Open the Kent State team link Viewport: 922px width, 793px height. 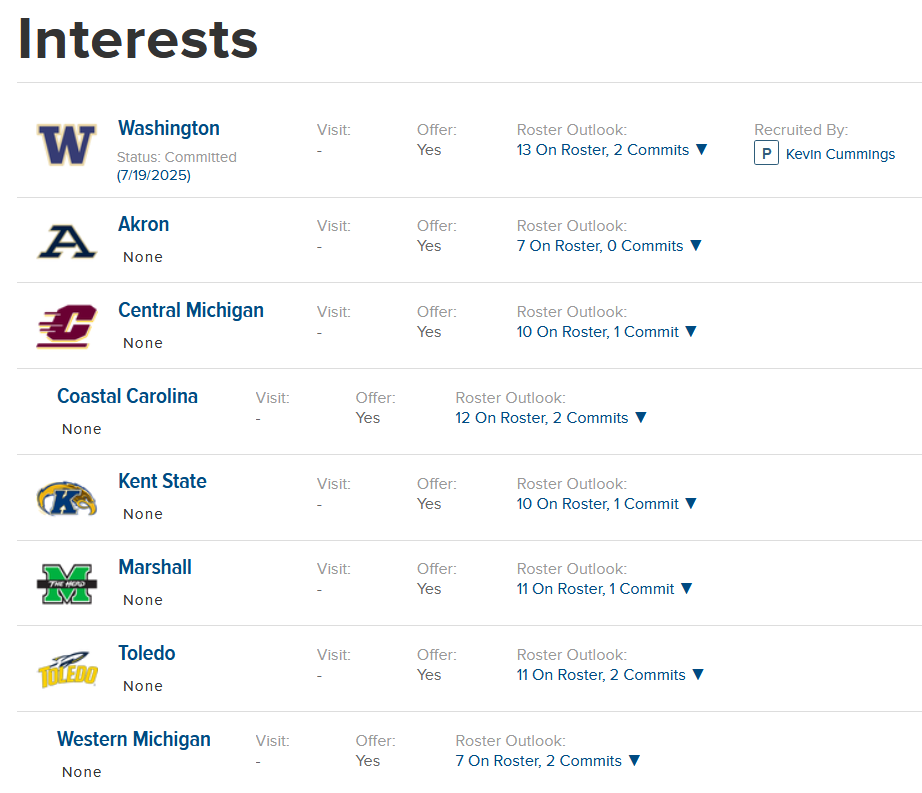[x=162, y=481]
